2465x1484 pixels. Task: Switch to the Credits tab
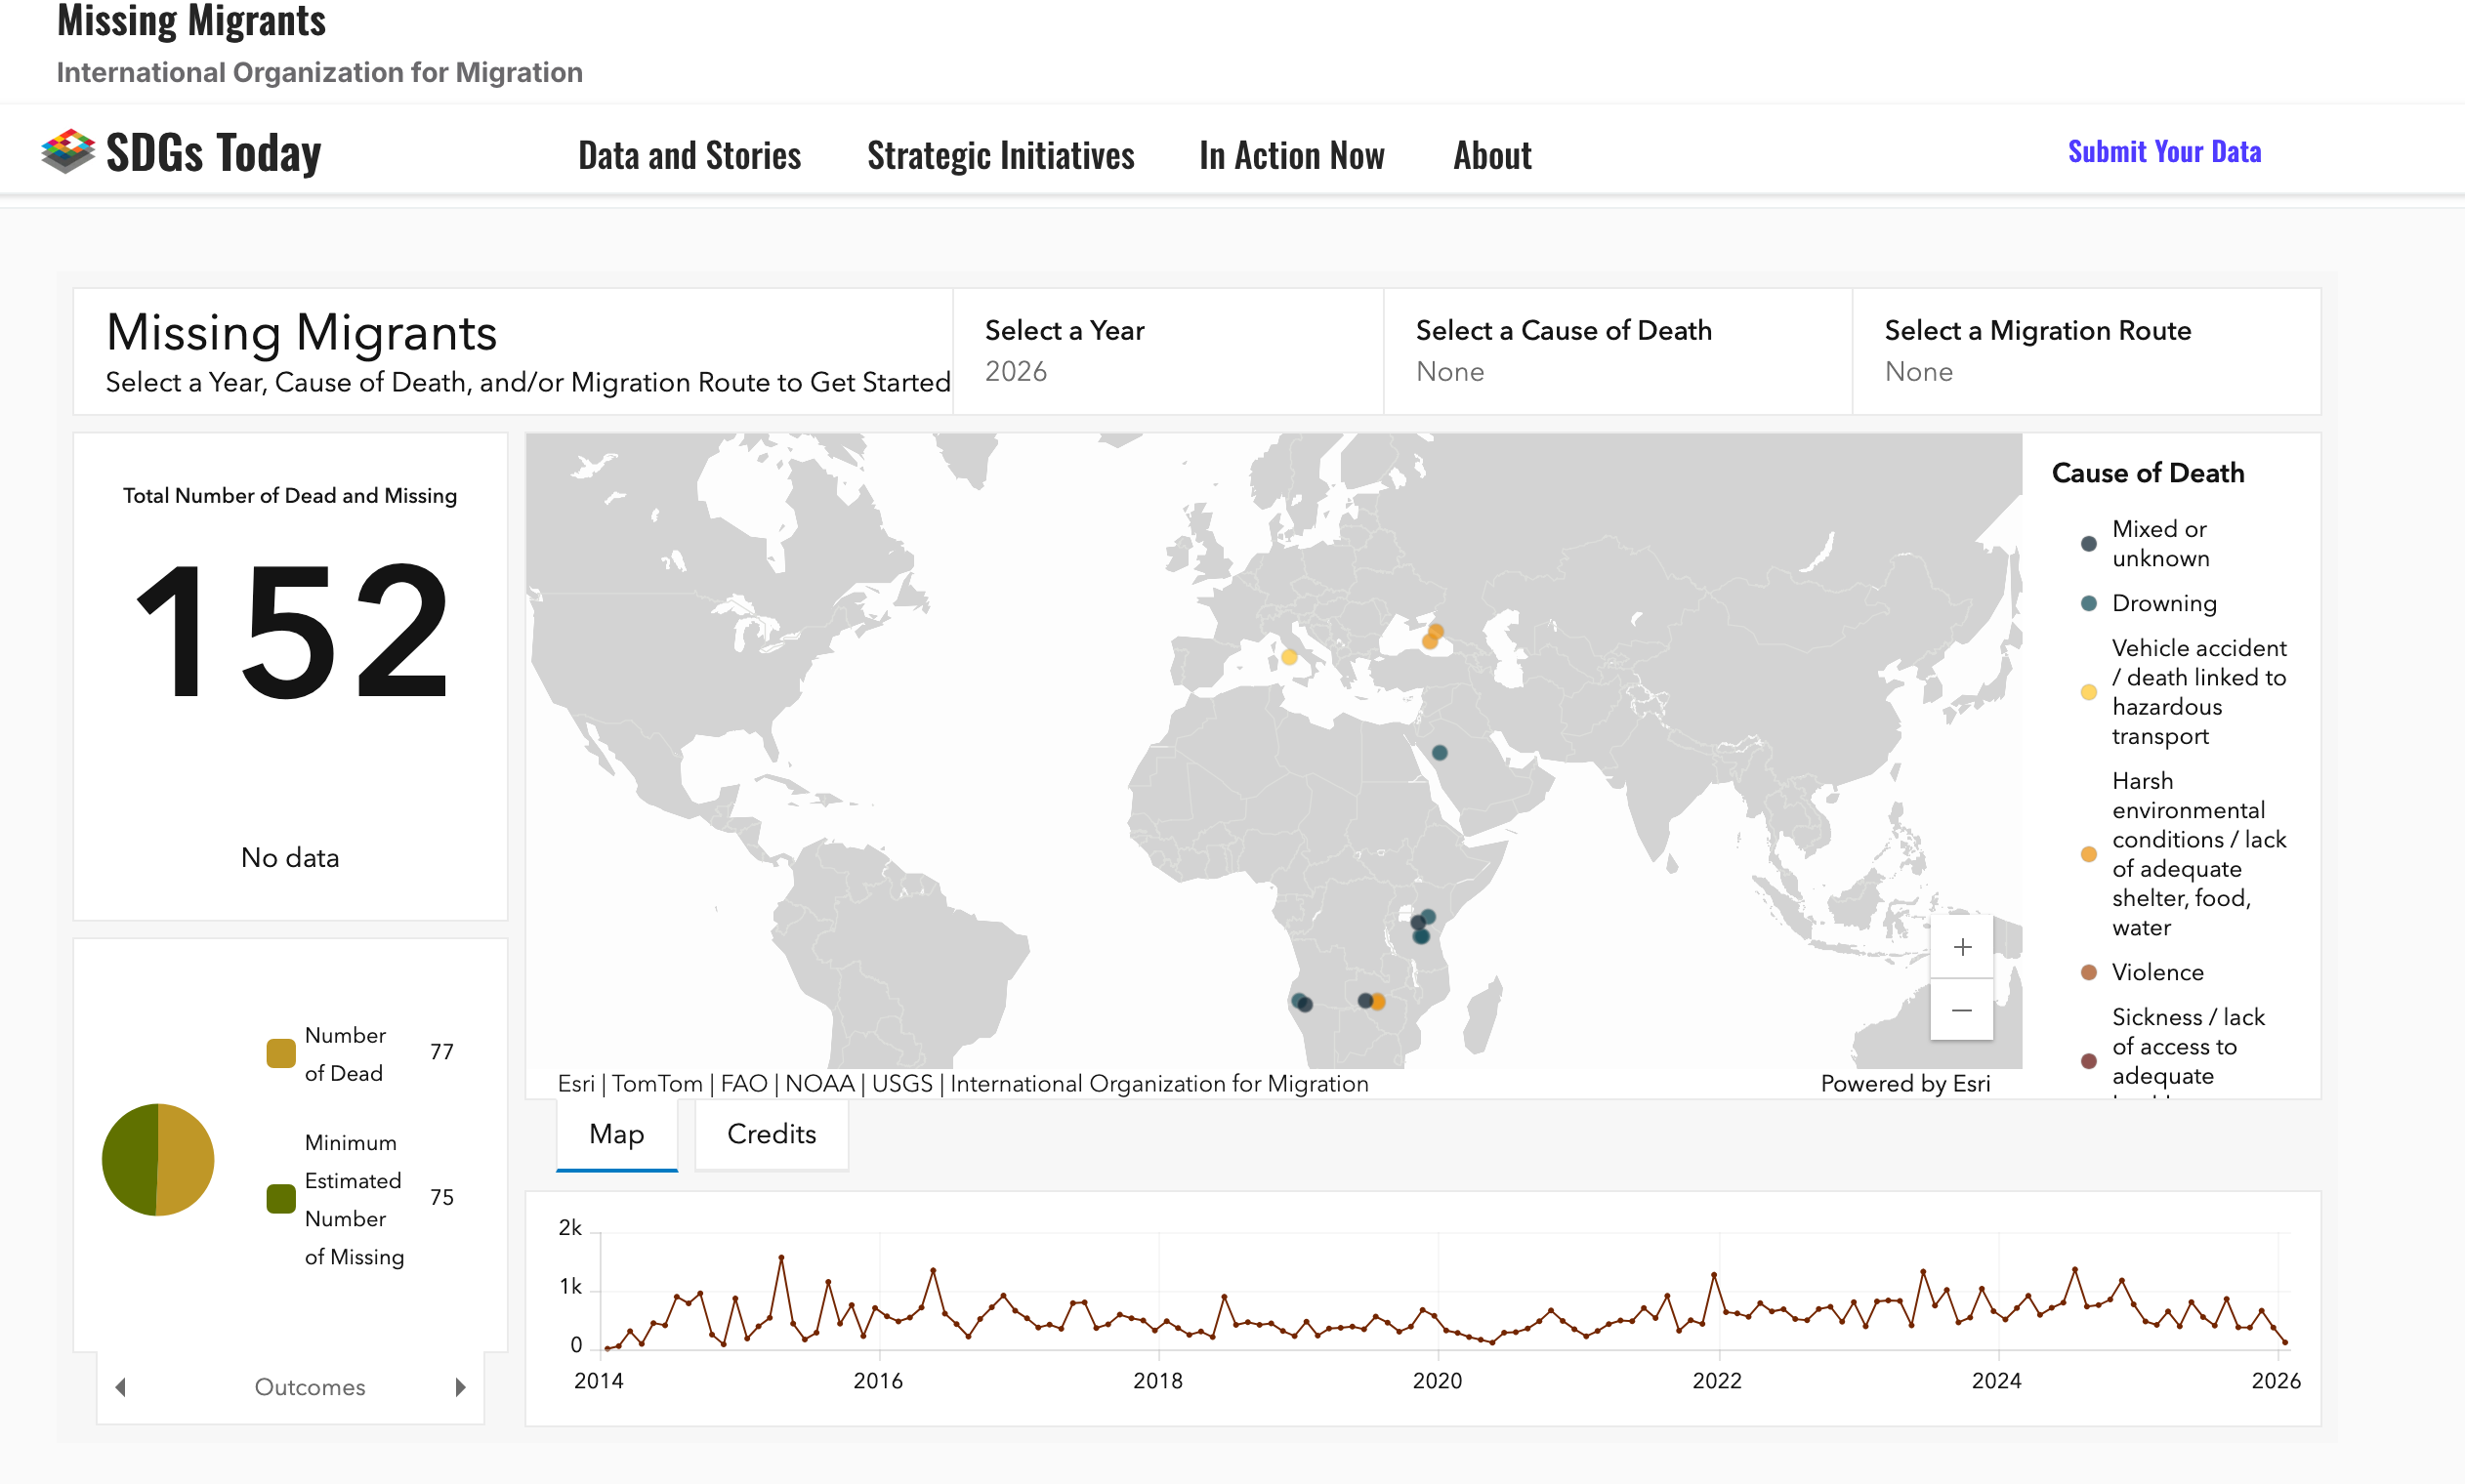(x=771, y=1134)
